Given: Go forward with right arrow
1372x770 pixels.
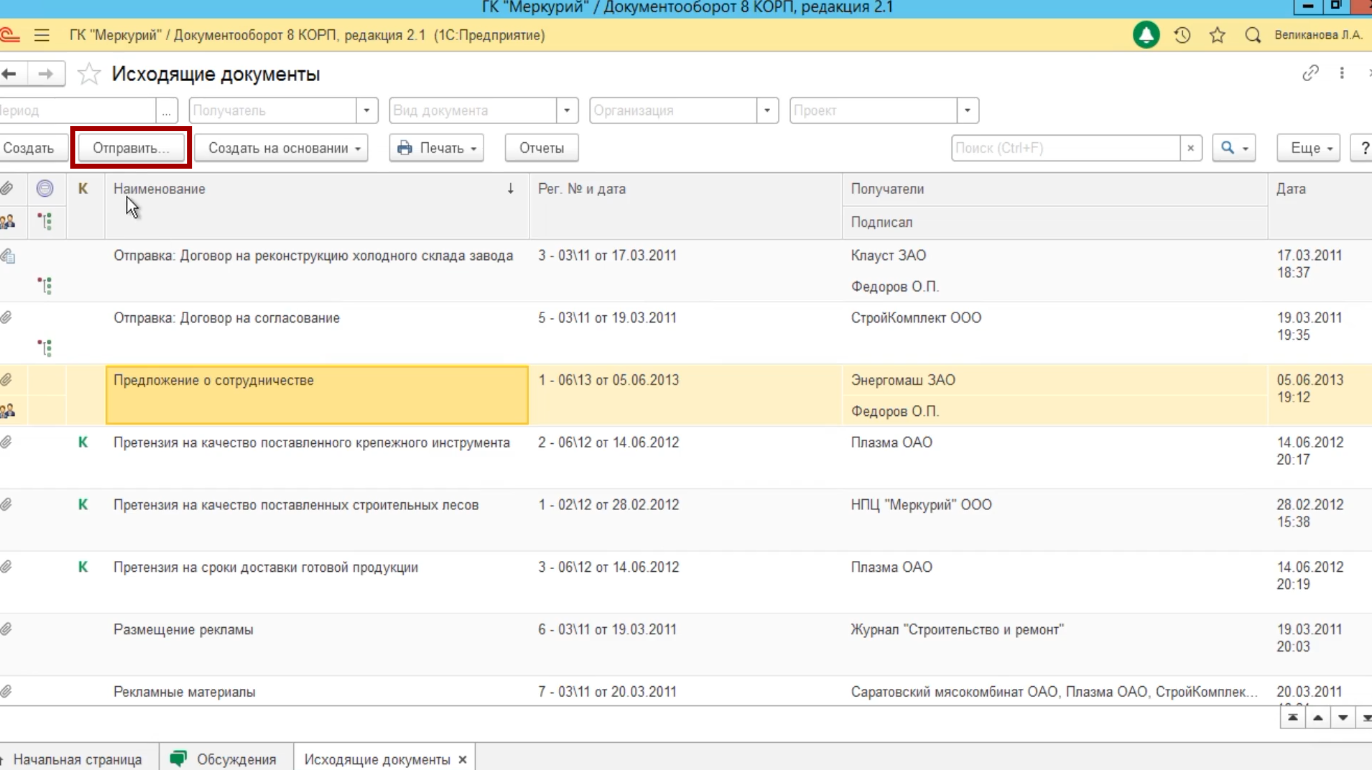Looking at the screenshot, I should coord(46,74).
